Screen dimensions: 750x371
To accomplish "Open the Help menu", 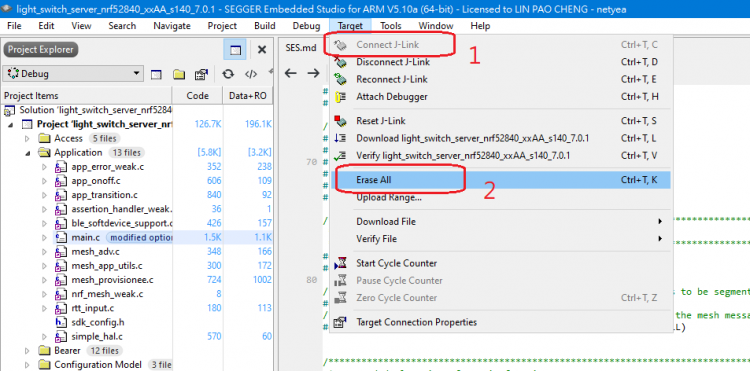I will click(x=480, y=26).
